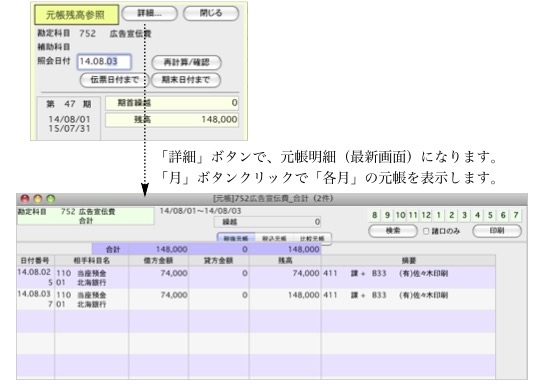Screen dimensions: 545x392
Task: Select month 7 button
Action: click(516, 215)
